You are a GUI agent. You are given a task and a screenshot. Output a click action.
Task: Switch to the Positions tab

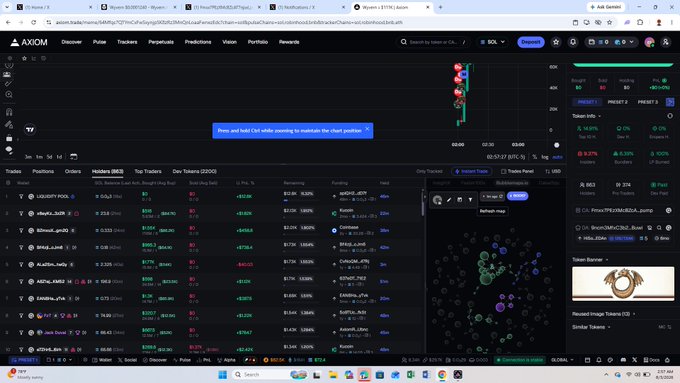pos(43,171)
